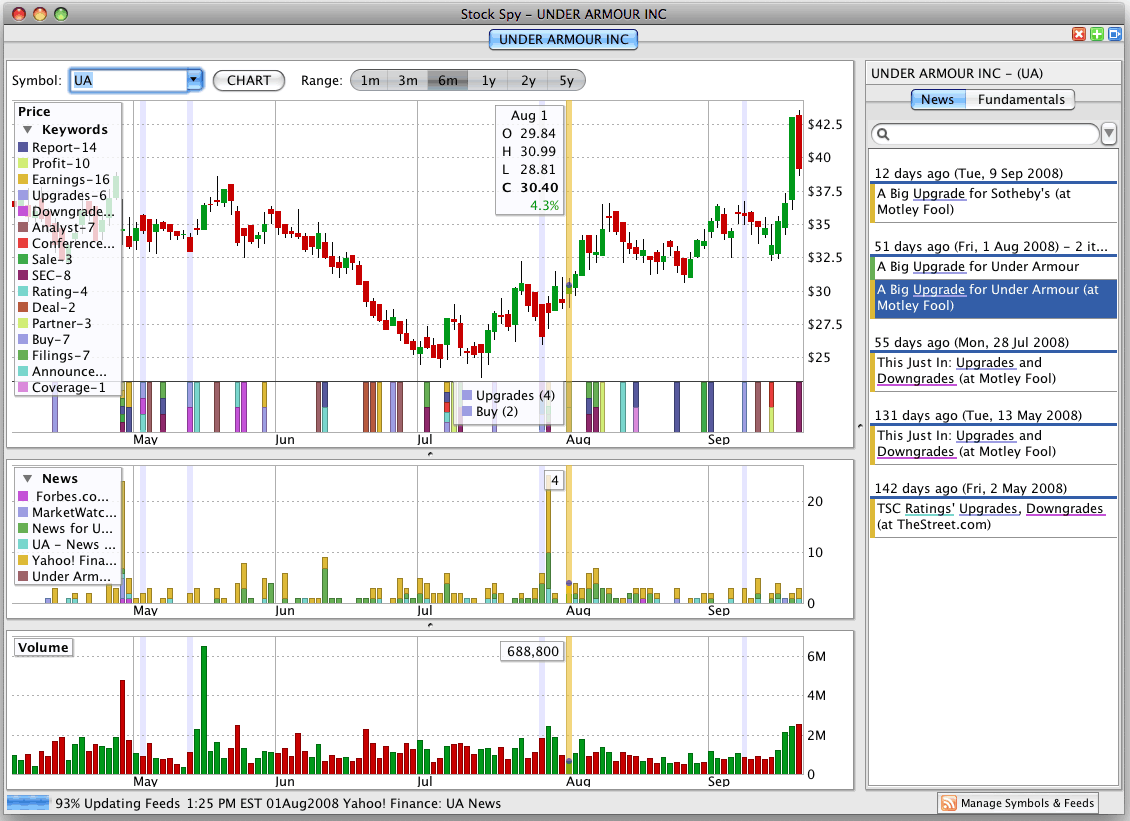This screenshot has height=821, width=1130.
Task: Close the UNDER ARMOUR INC tab with red X
Action: (x=1079, y=34)
